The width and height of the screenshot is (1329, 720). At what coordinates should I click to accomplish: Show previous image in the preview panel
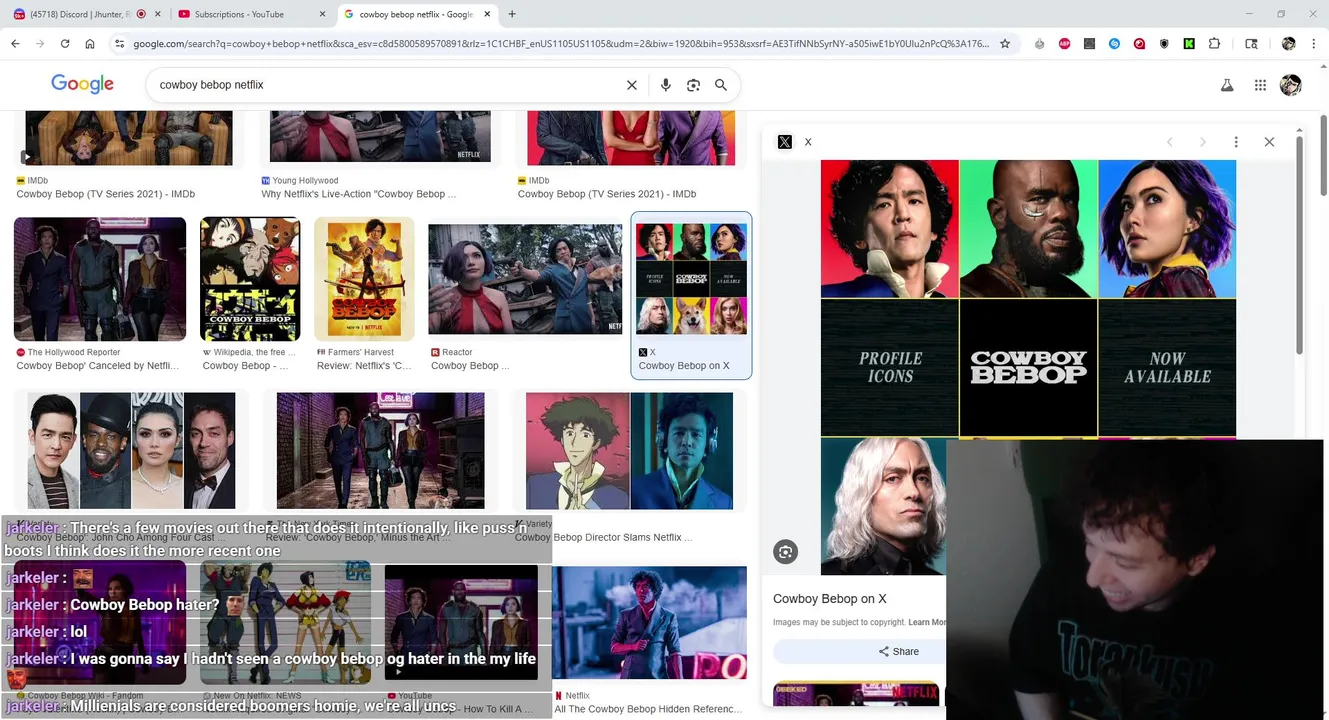point(1169,142)
